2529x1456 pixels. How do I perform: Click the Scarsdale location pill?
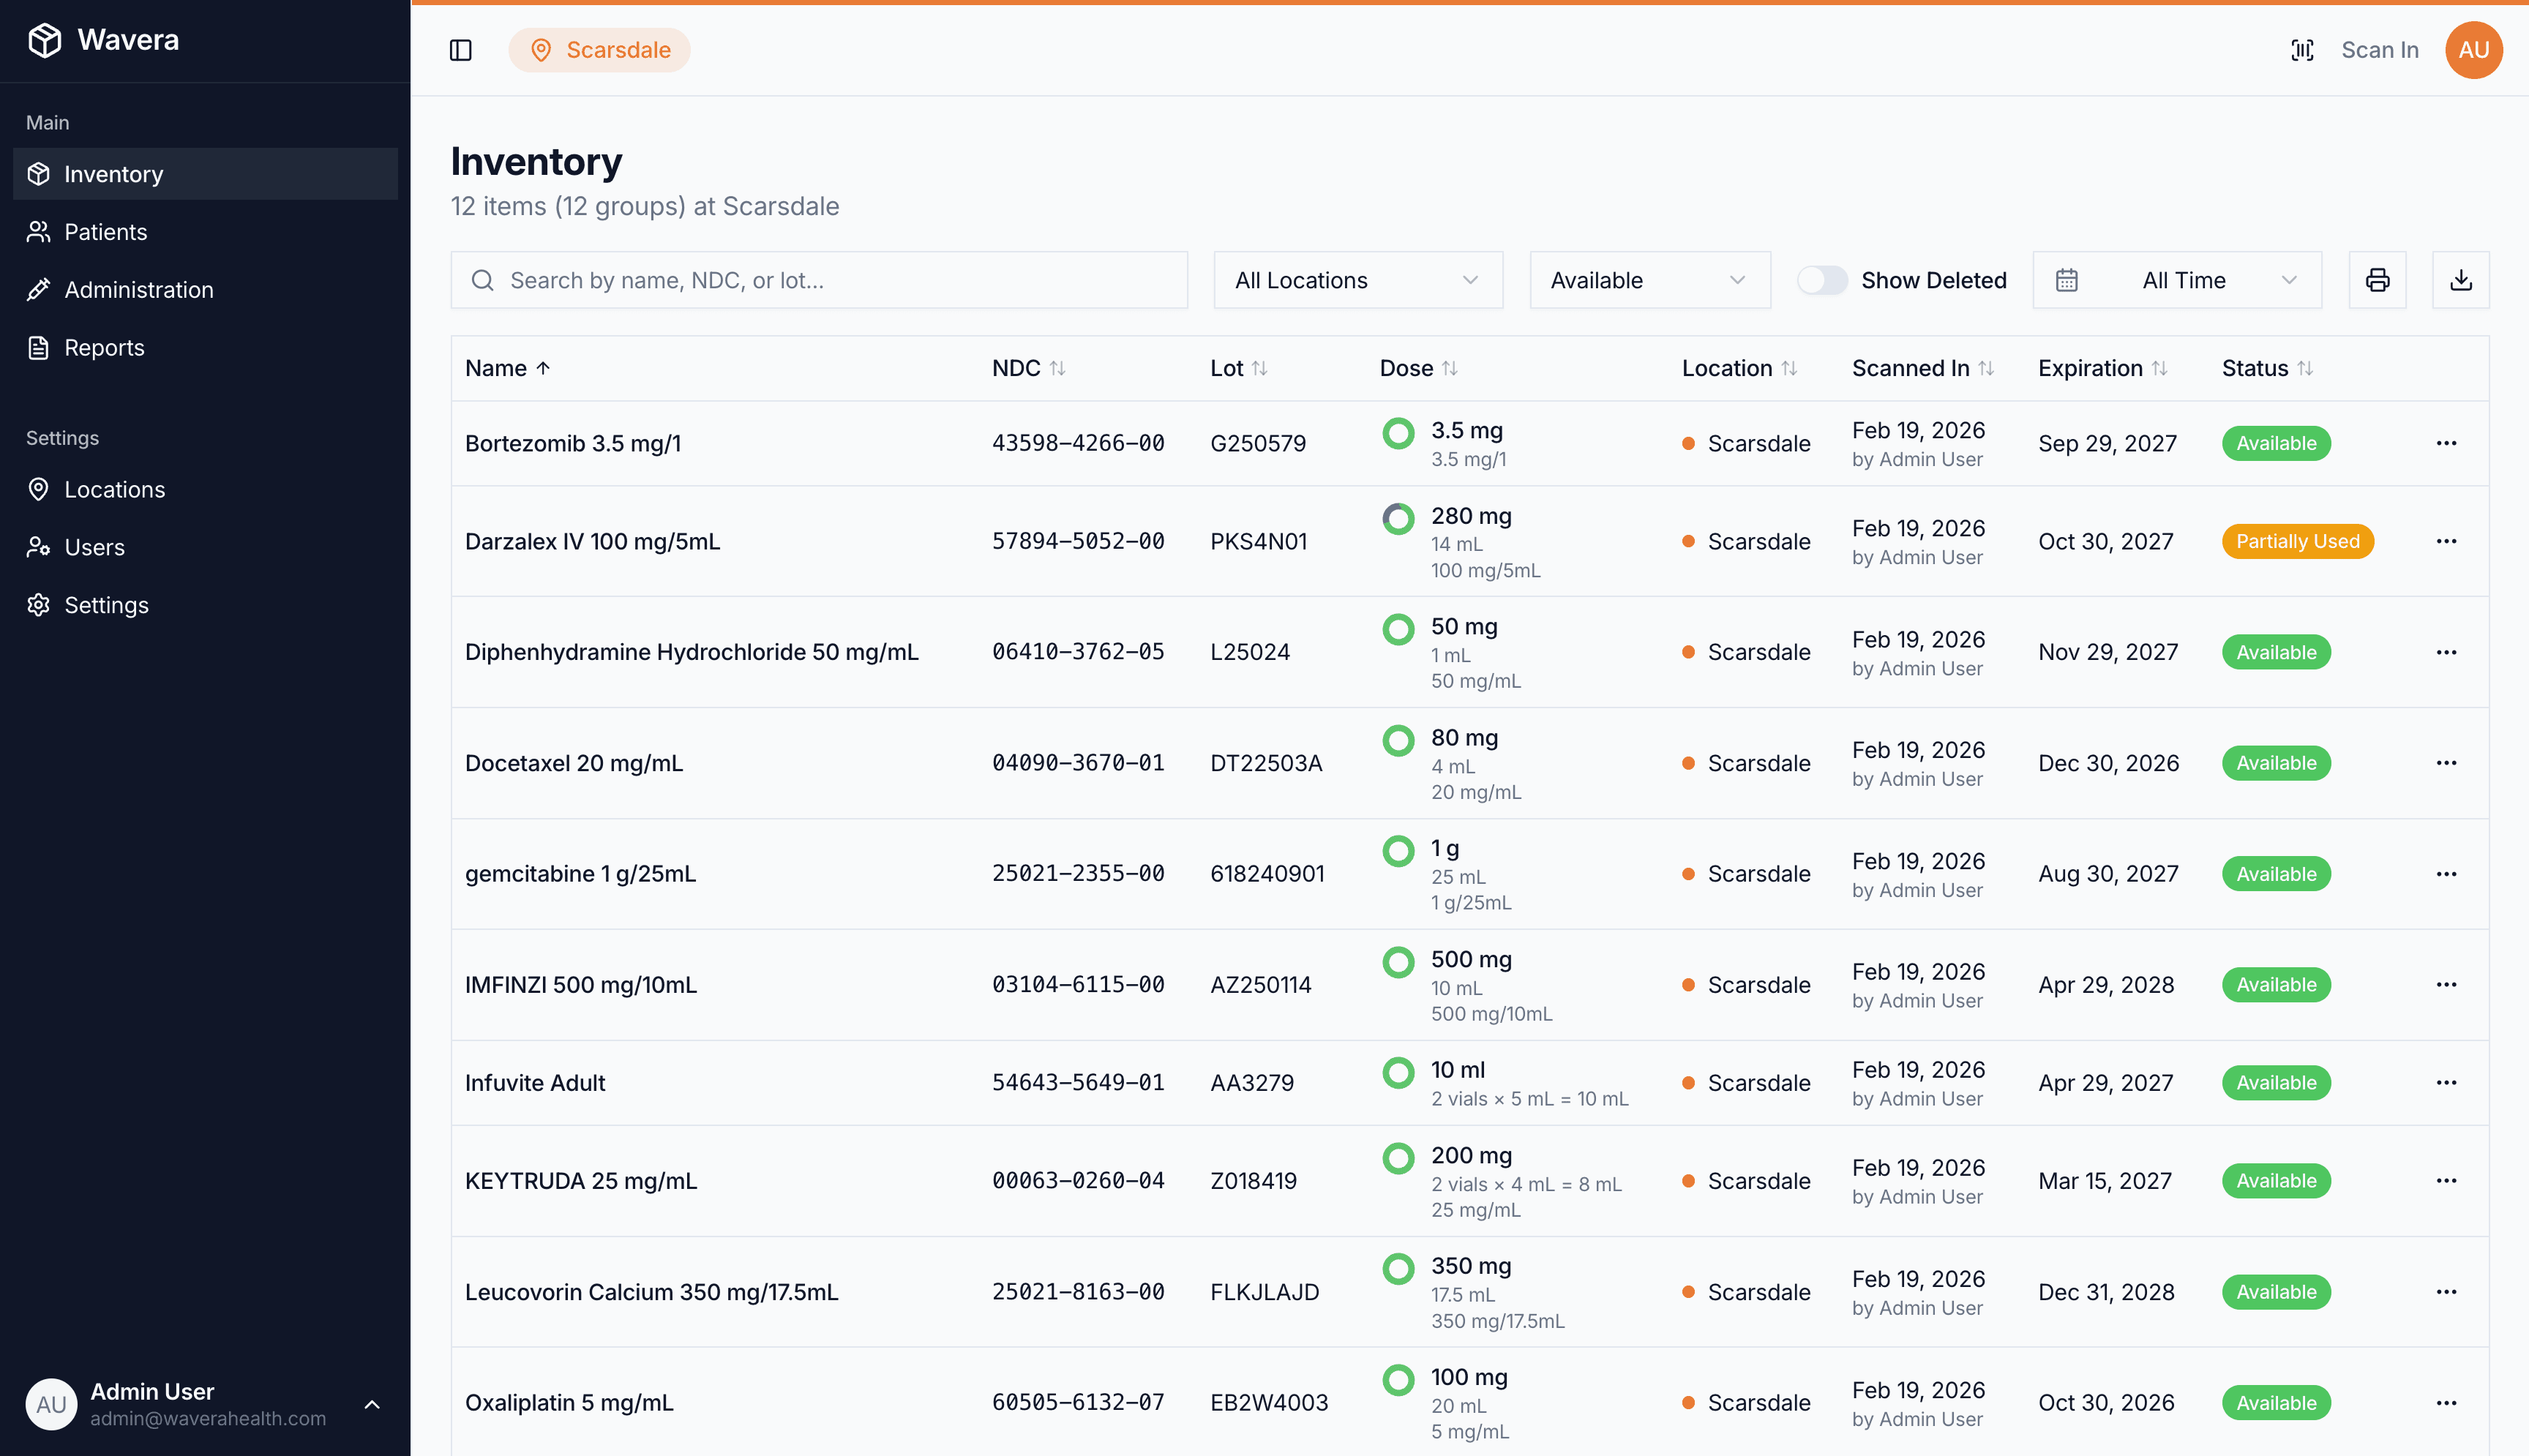[x=599, y=49]
